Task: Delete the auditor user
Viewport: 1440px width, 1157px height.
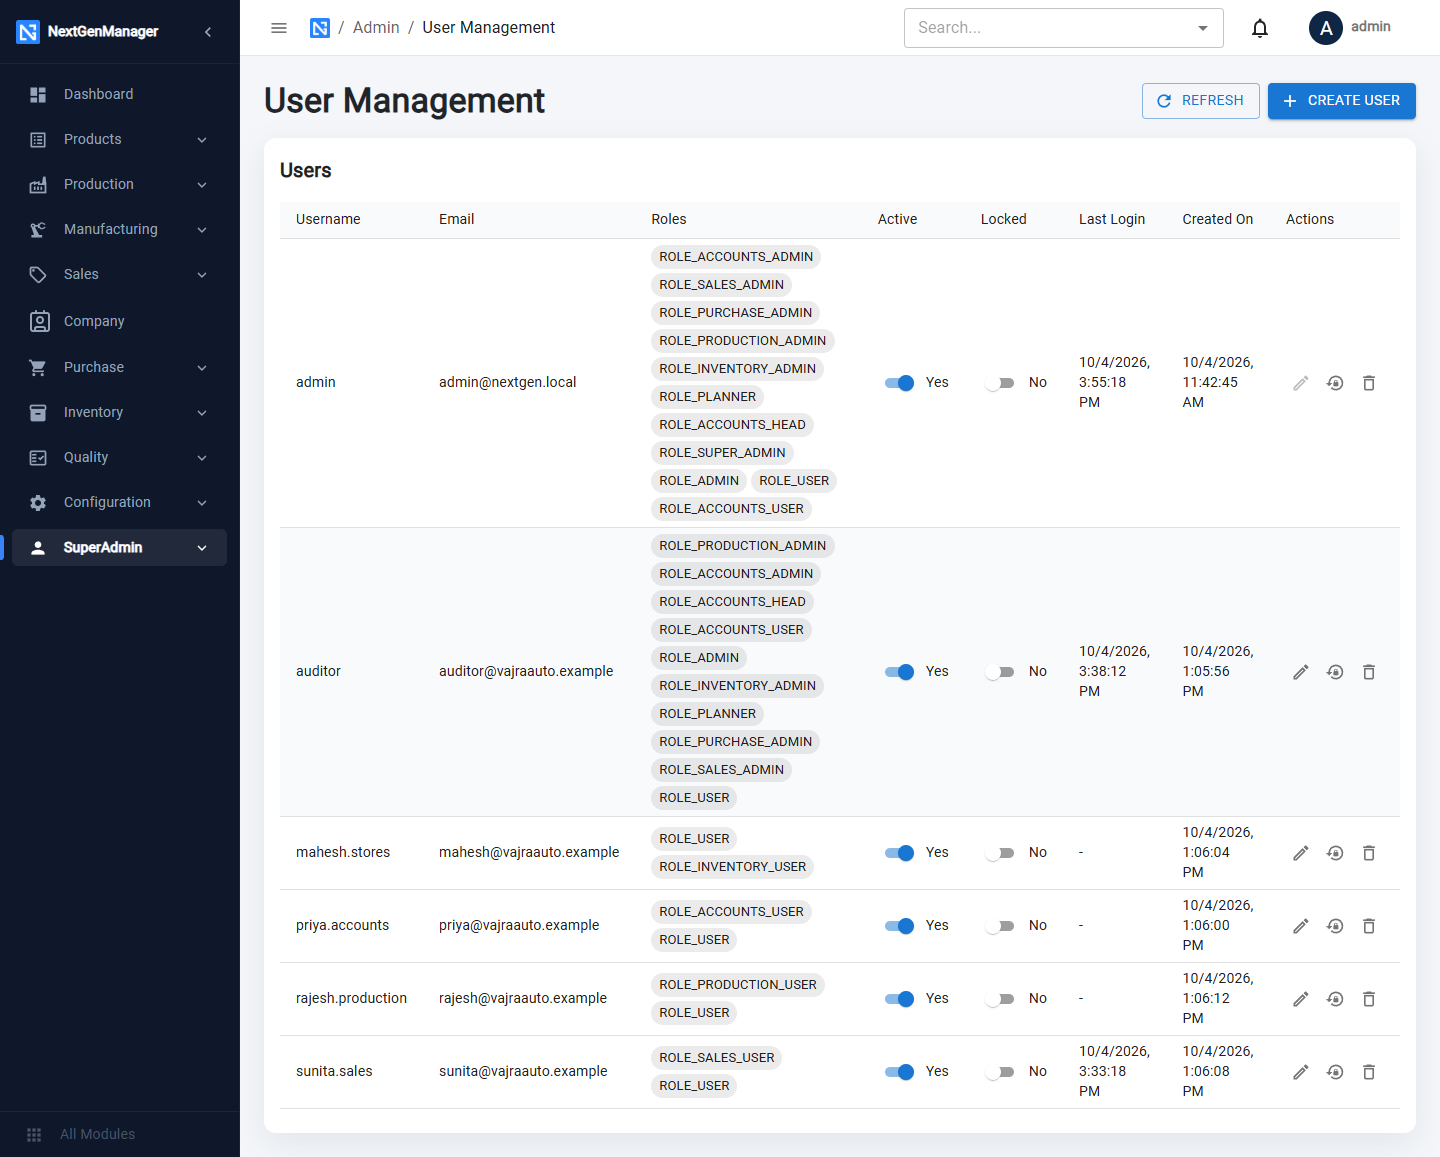Action: click(x=1369, y=672)
